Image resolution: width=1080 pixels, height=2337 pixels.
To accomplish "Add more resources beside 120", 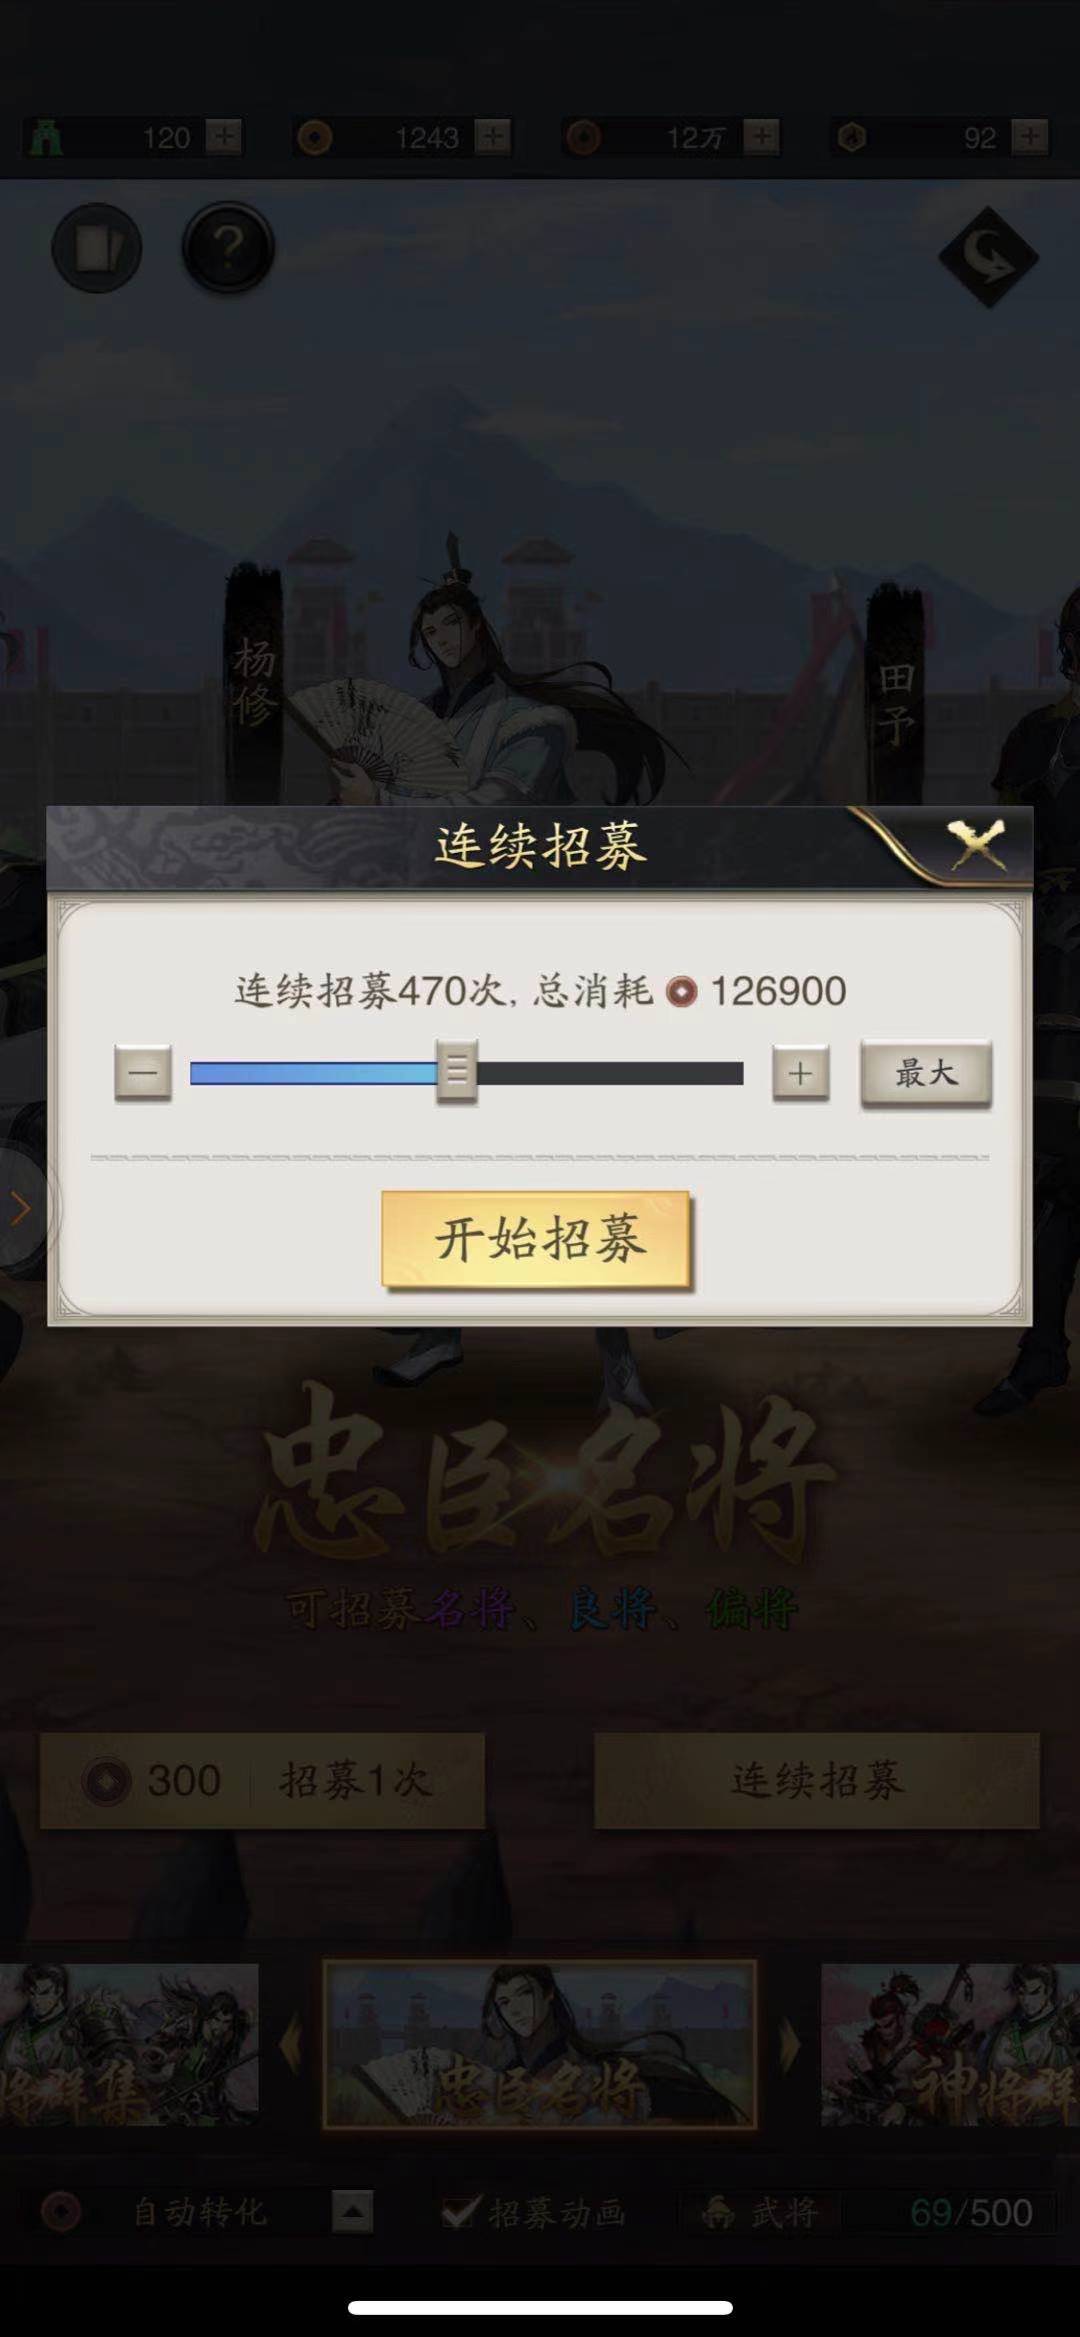I will point(224,136).
